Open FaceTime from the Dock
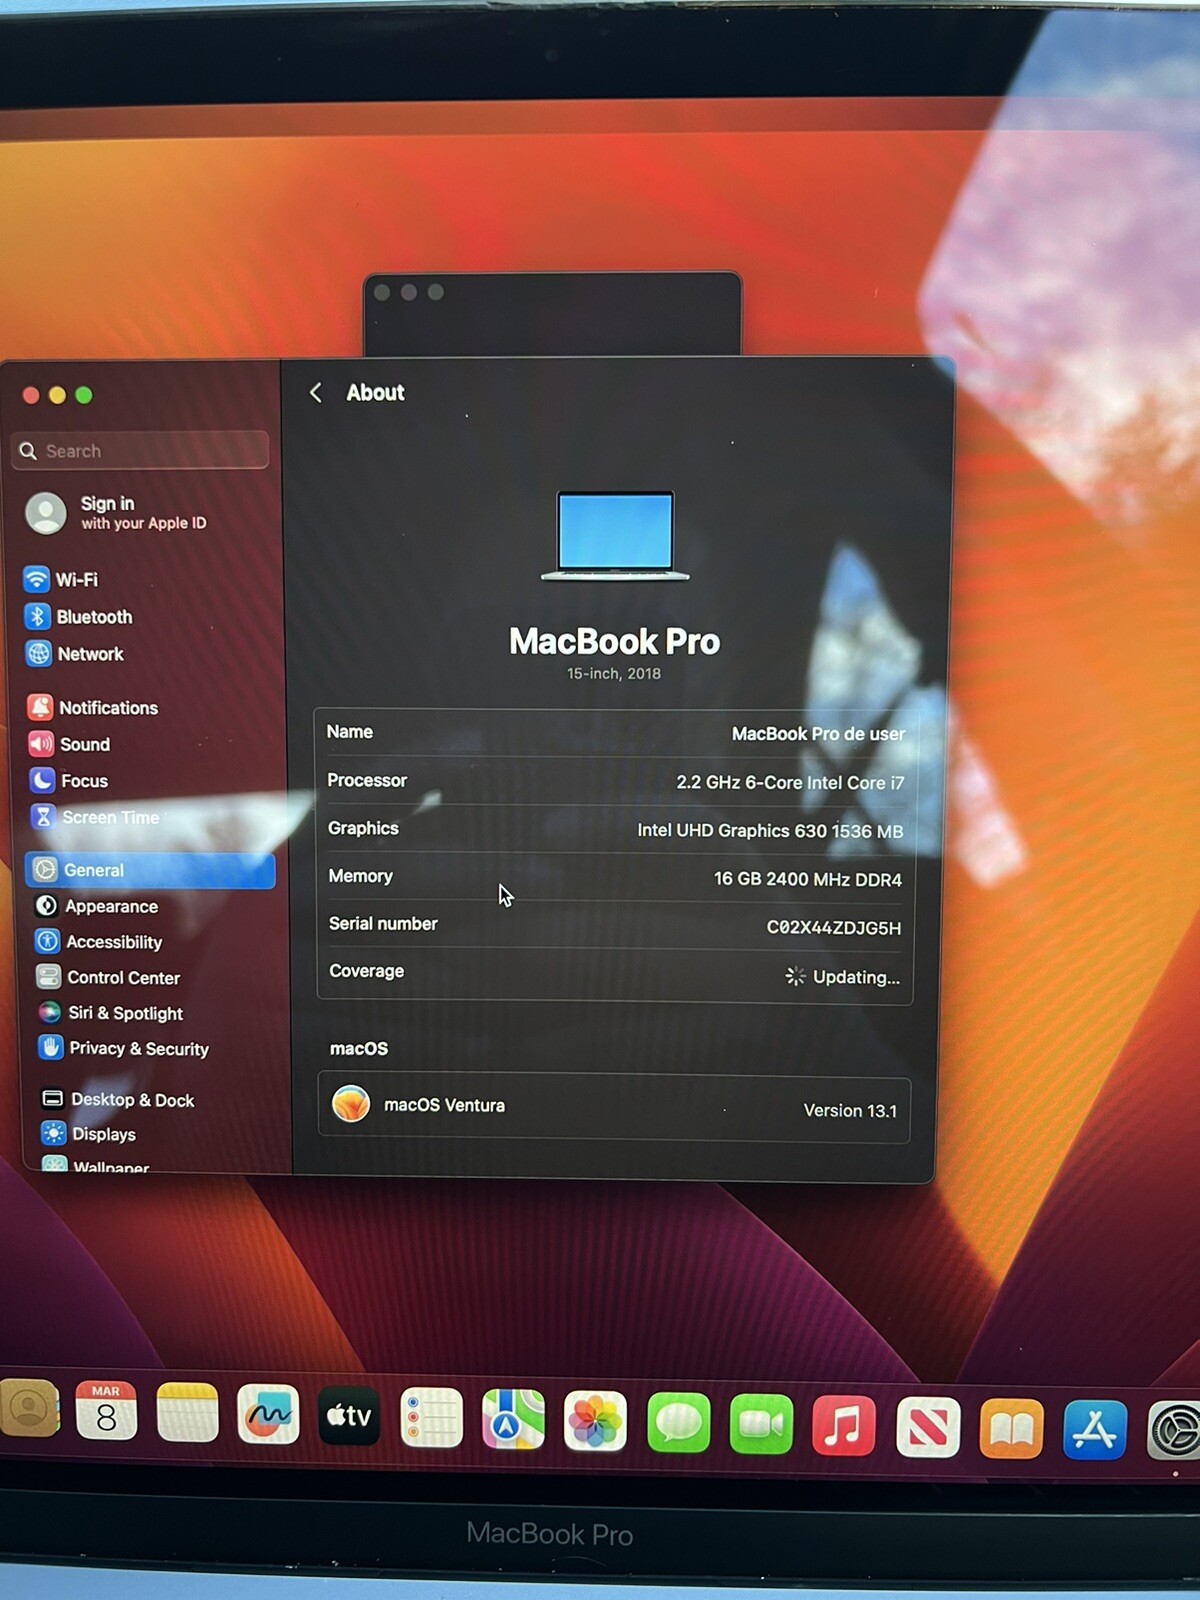This screenshot has height=1600, width=1200. 761,1424
